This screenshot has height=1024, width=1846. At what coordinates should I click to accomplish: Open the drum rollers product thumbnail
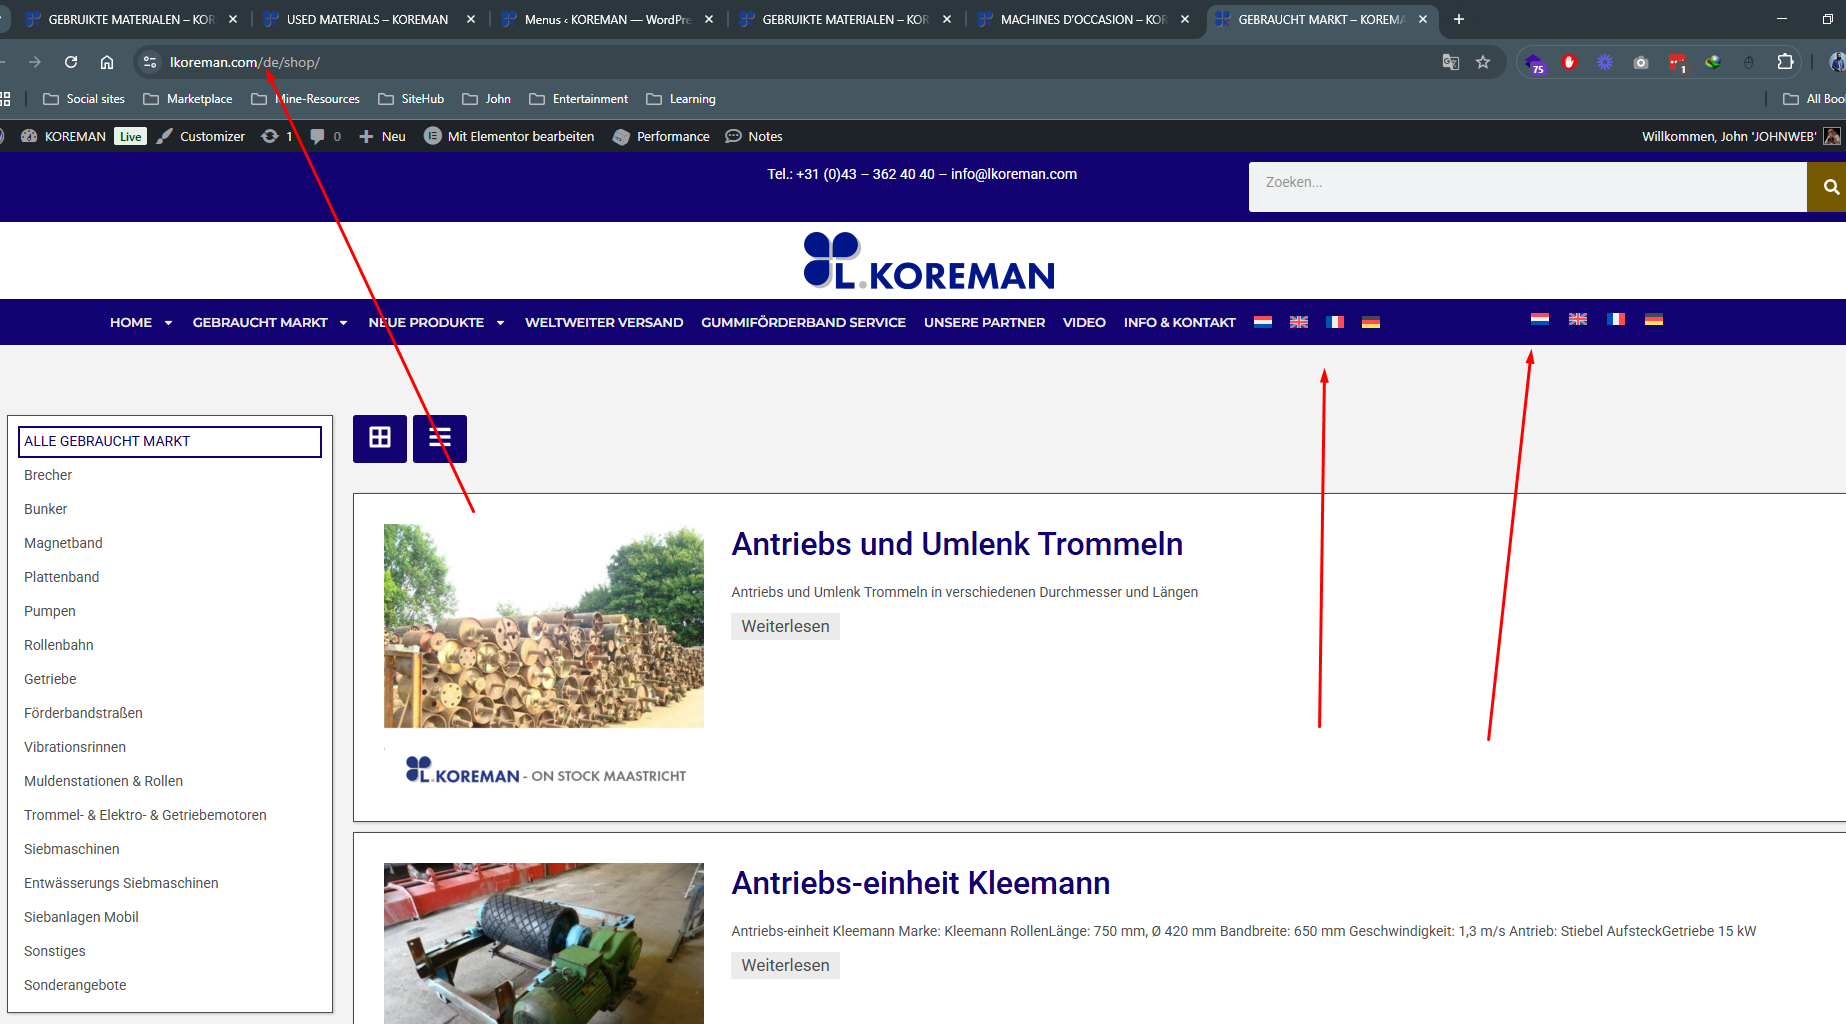(x=544, y=626)
